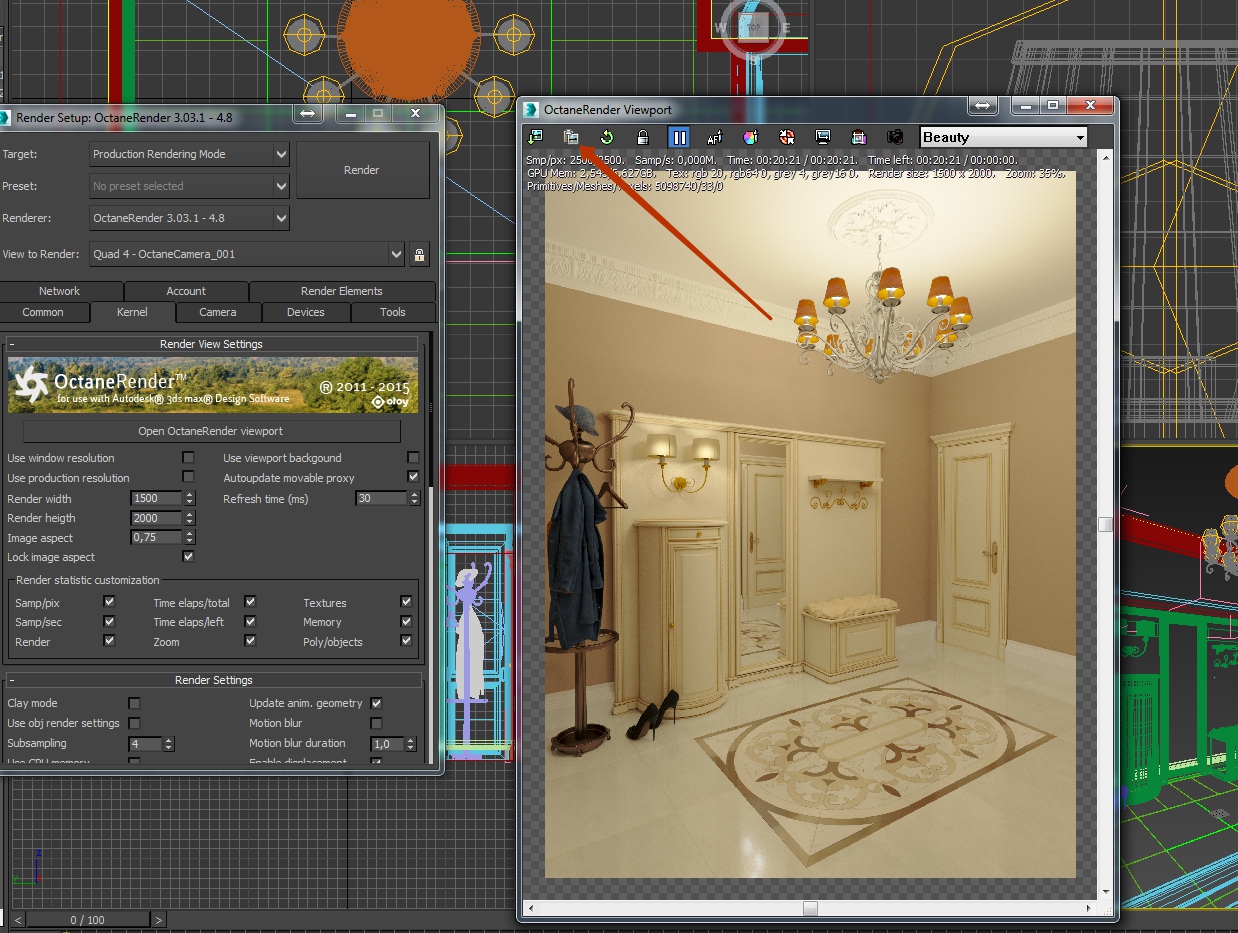Viewport: 1238px width, 933px height.
Task: Click the OctaneRender window icon in Viewport title
Action: (x=531, y=109)
